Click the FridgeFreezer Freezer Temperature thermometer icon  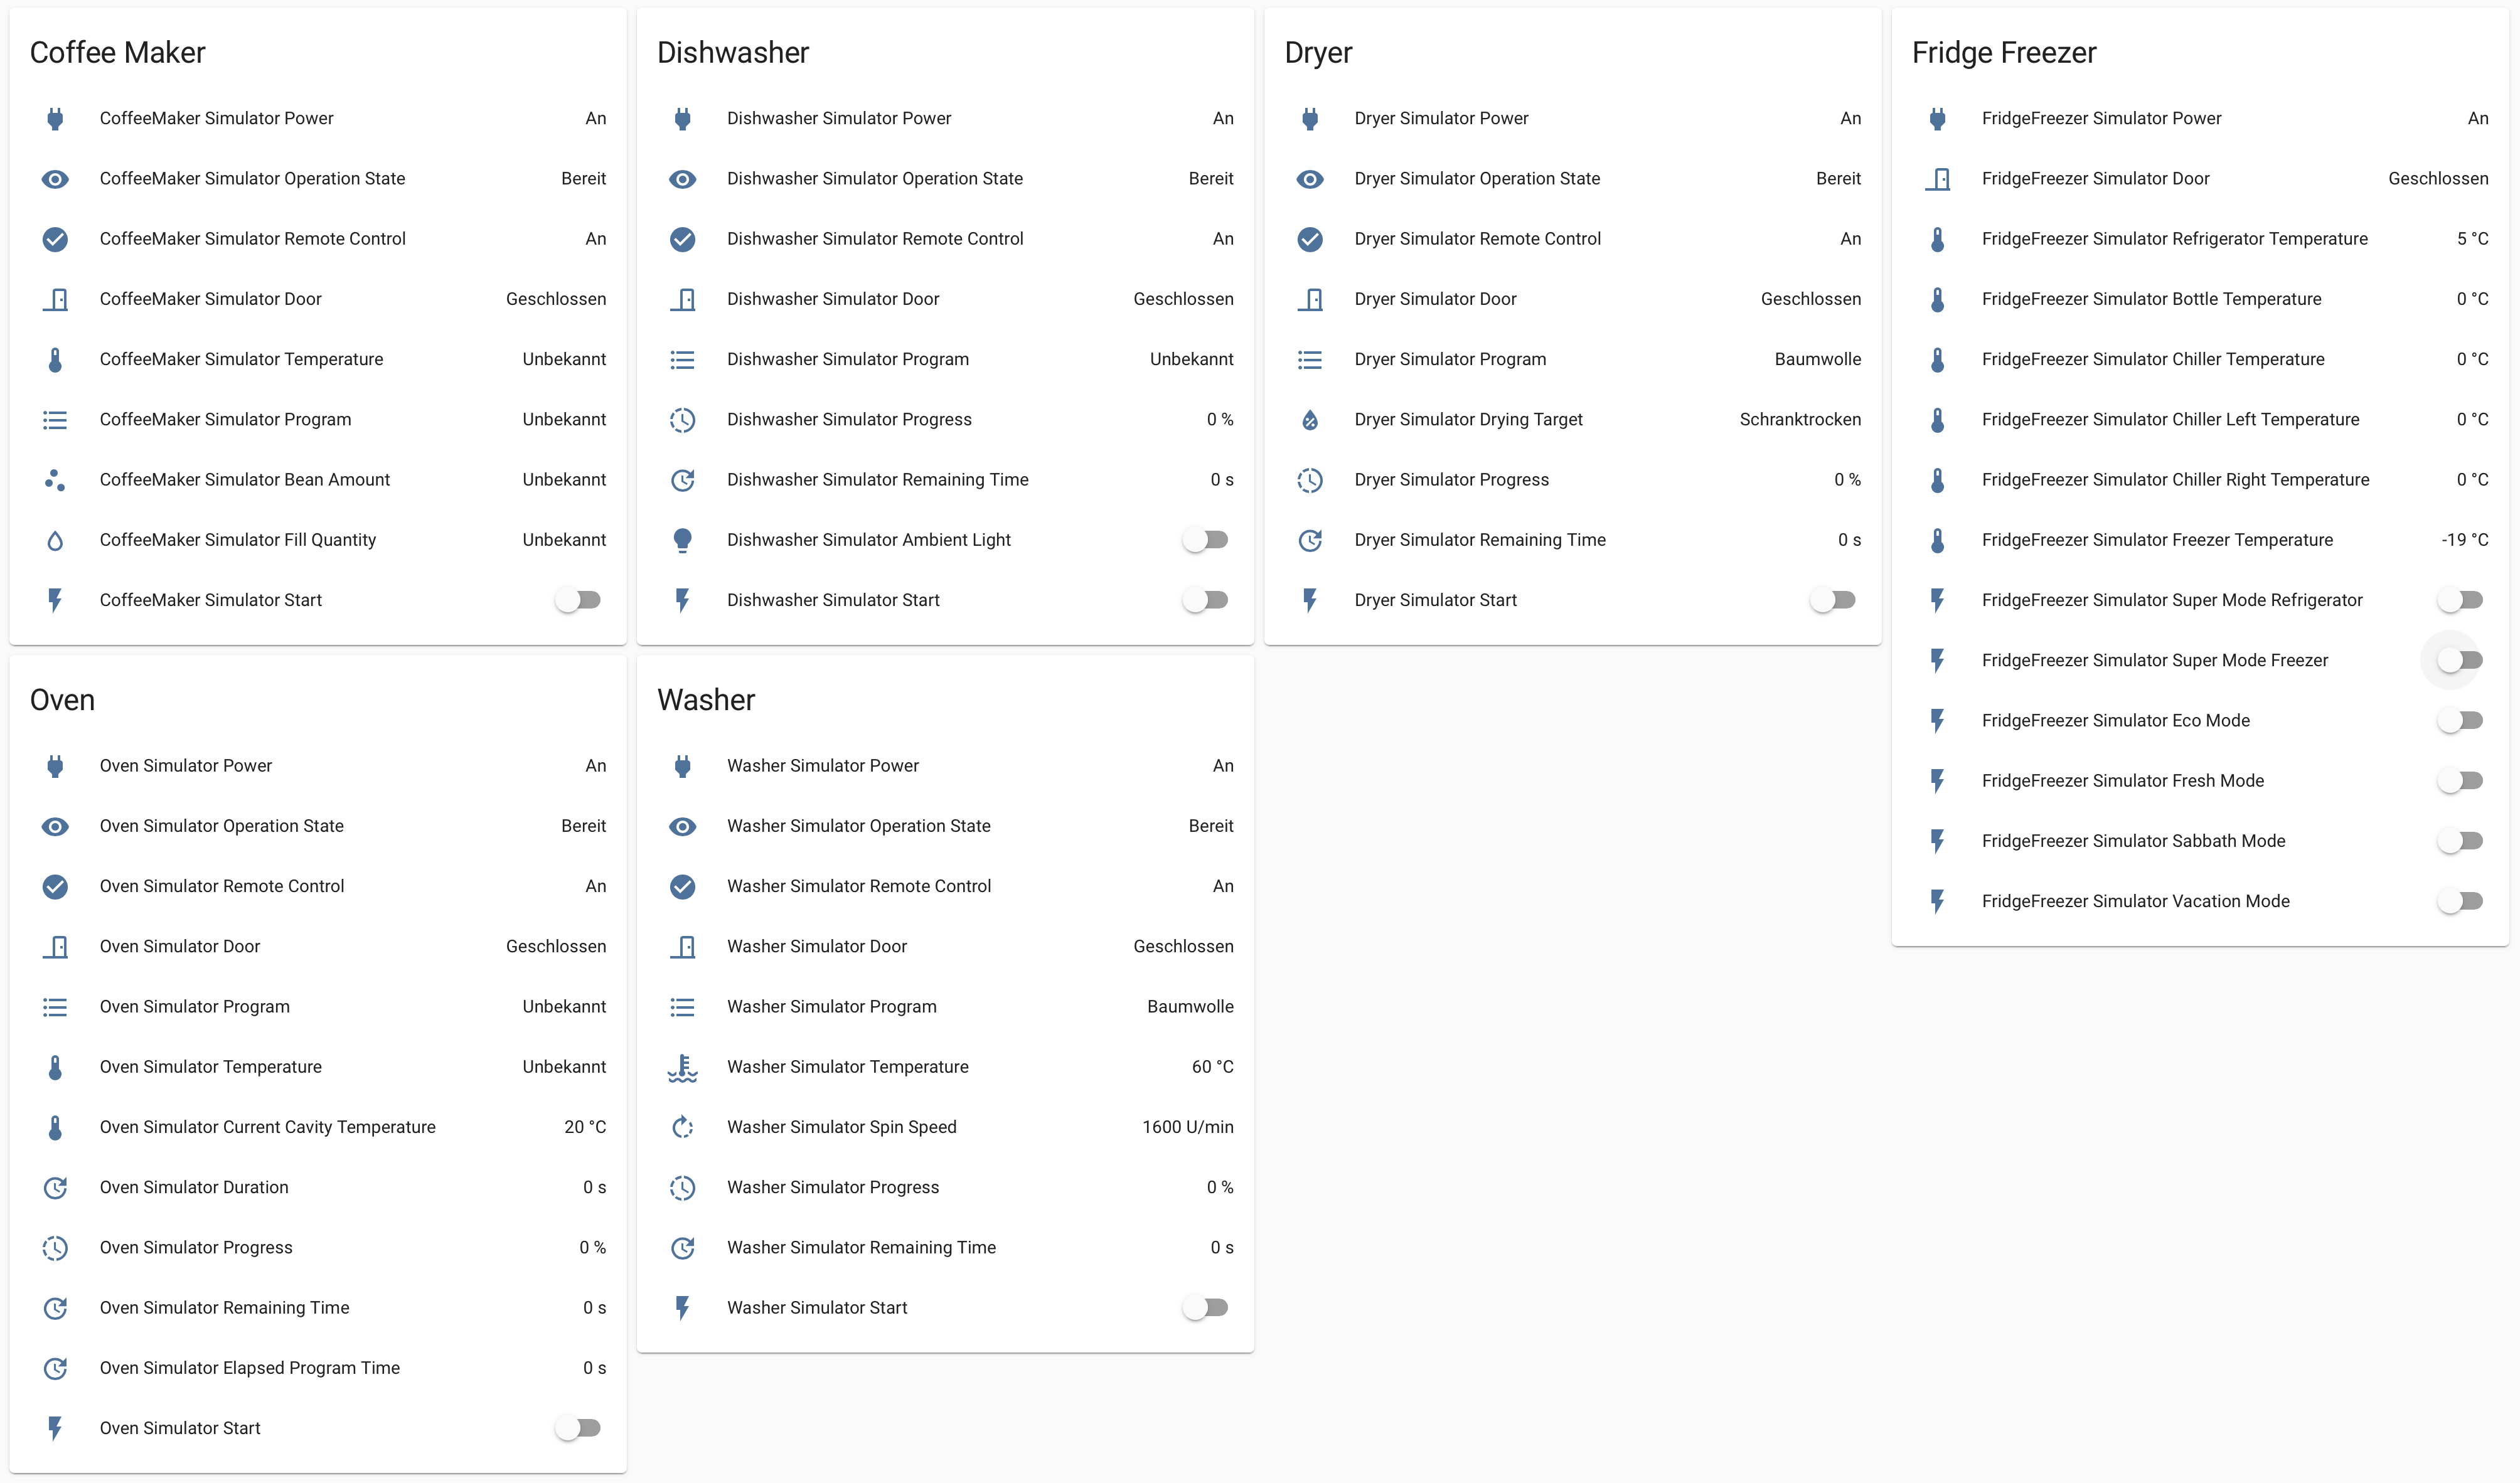[1937, 540]
